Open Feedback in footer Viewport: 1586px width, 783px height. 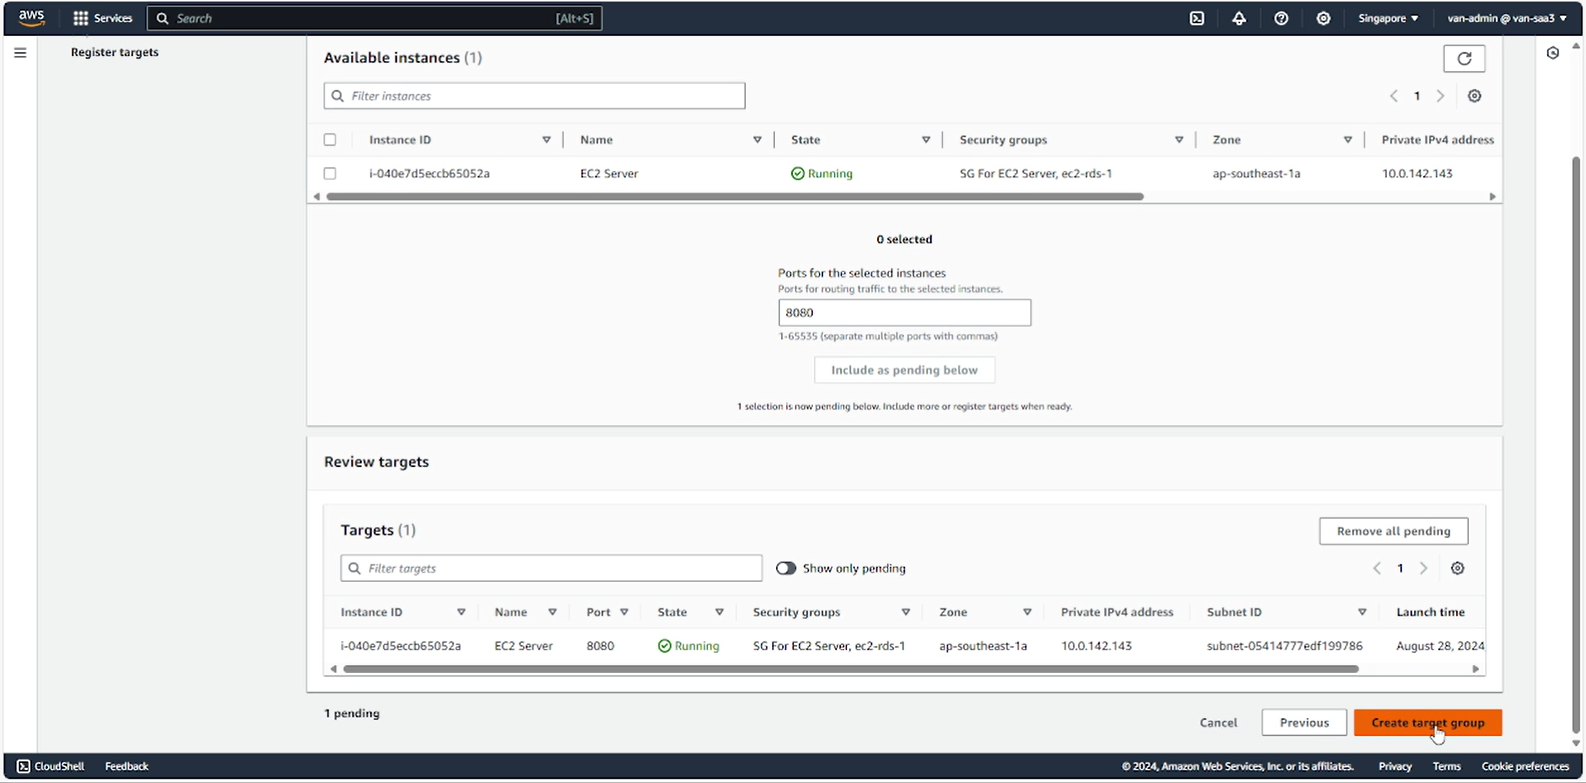[127, 766]
